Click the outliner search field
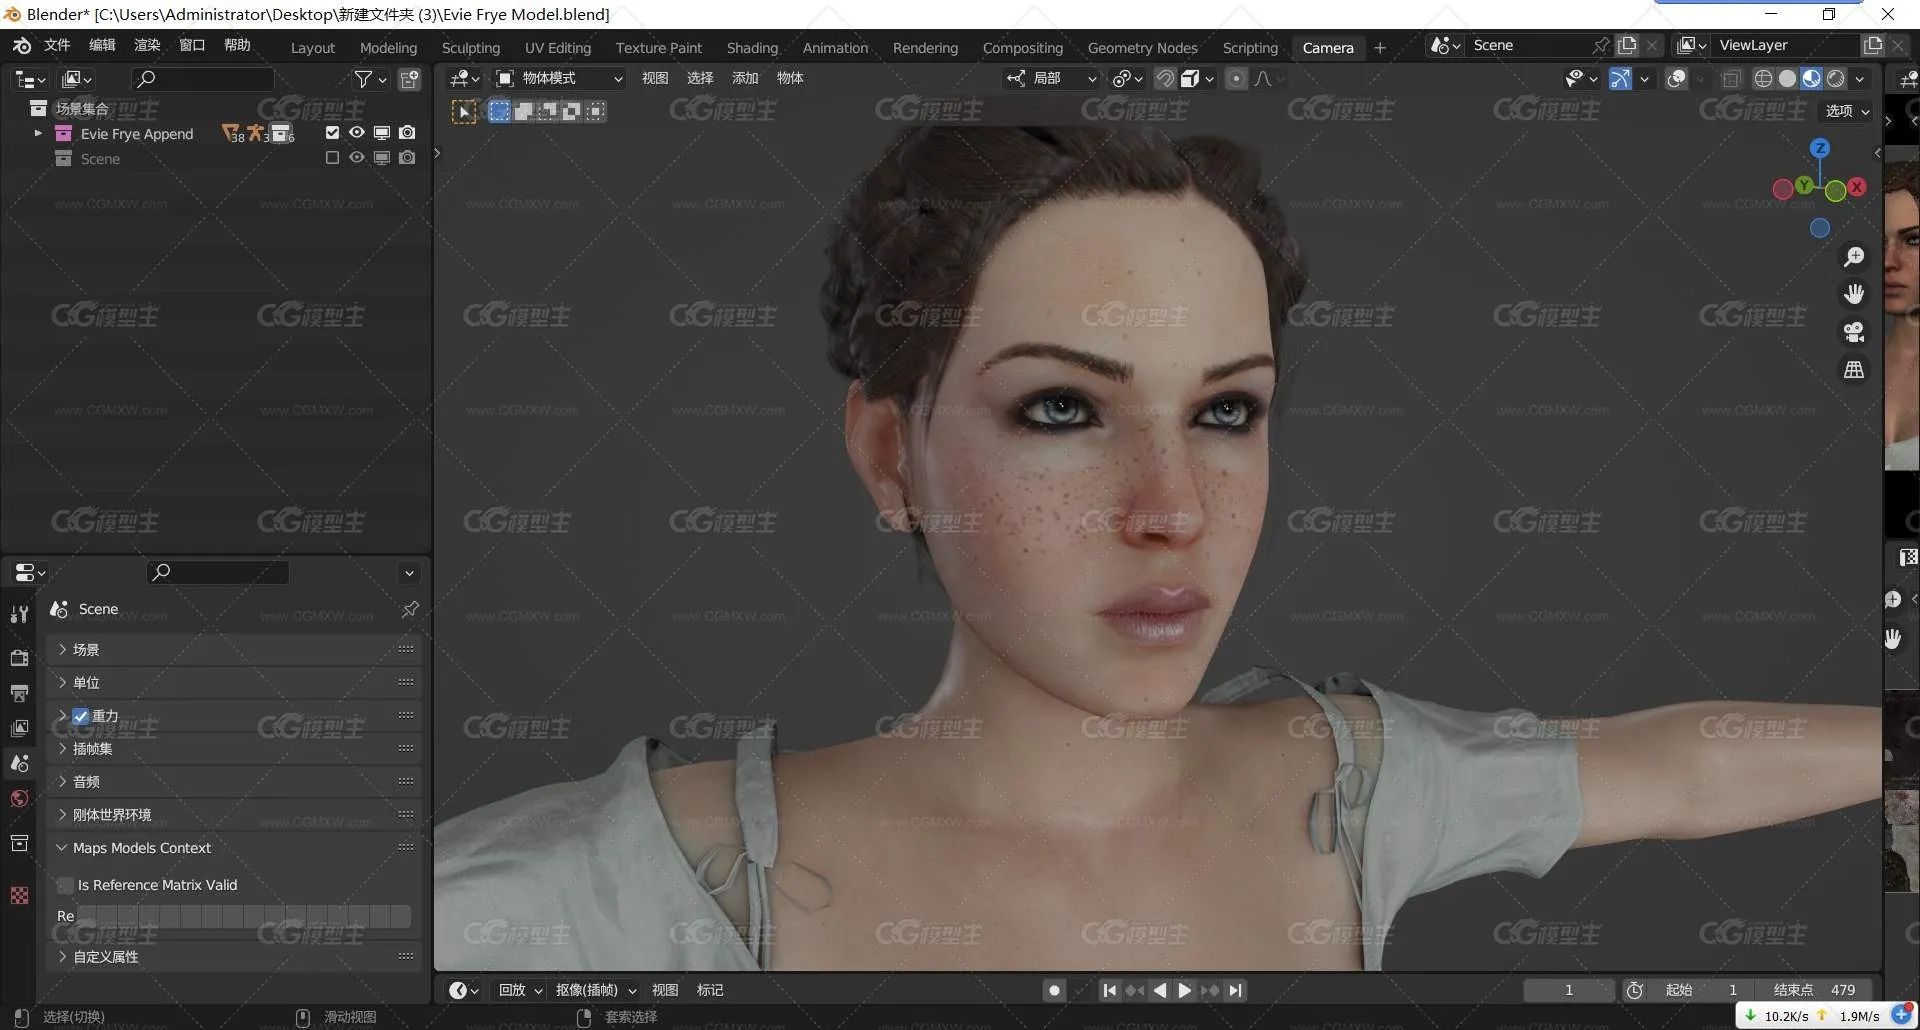 coord(203,79)
